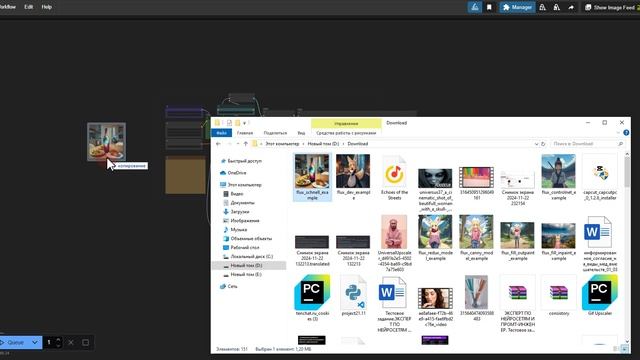Click Новый том (D:) in the address breadcrumb

pos(323,144)
